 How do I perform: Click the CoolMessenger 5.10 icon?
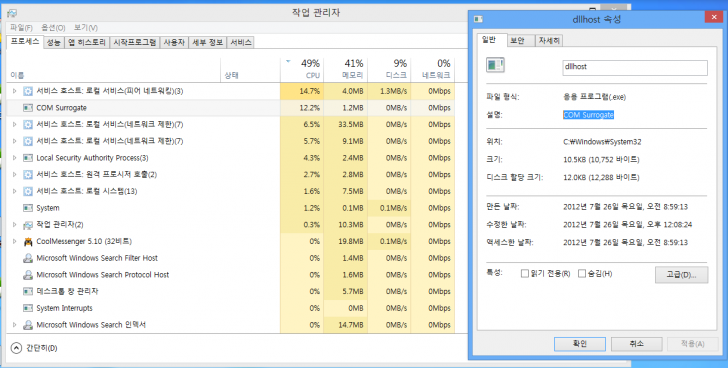(x=28, y=241)
